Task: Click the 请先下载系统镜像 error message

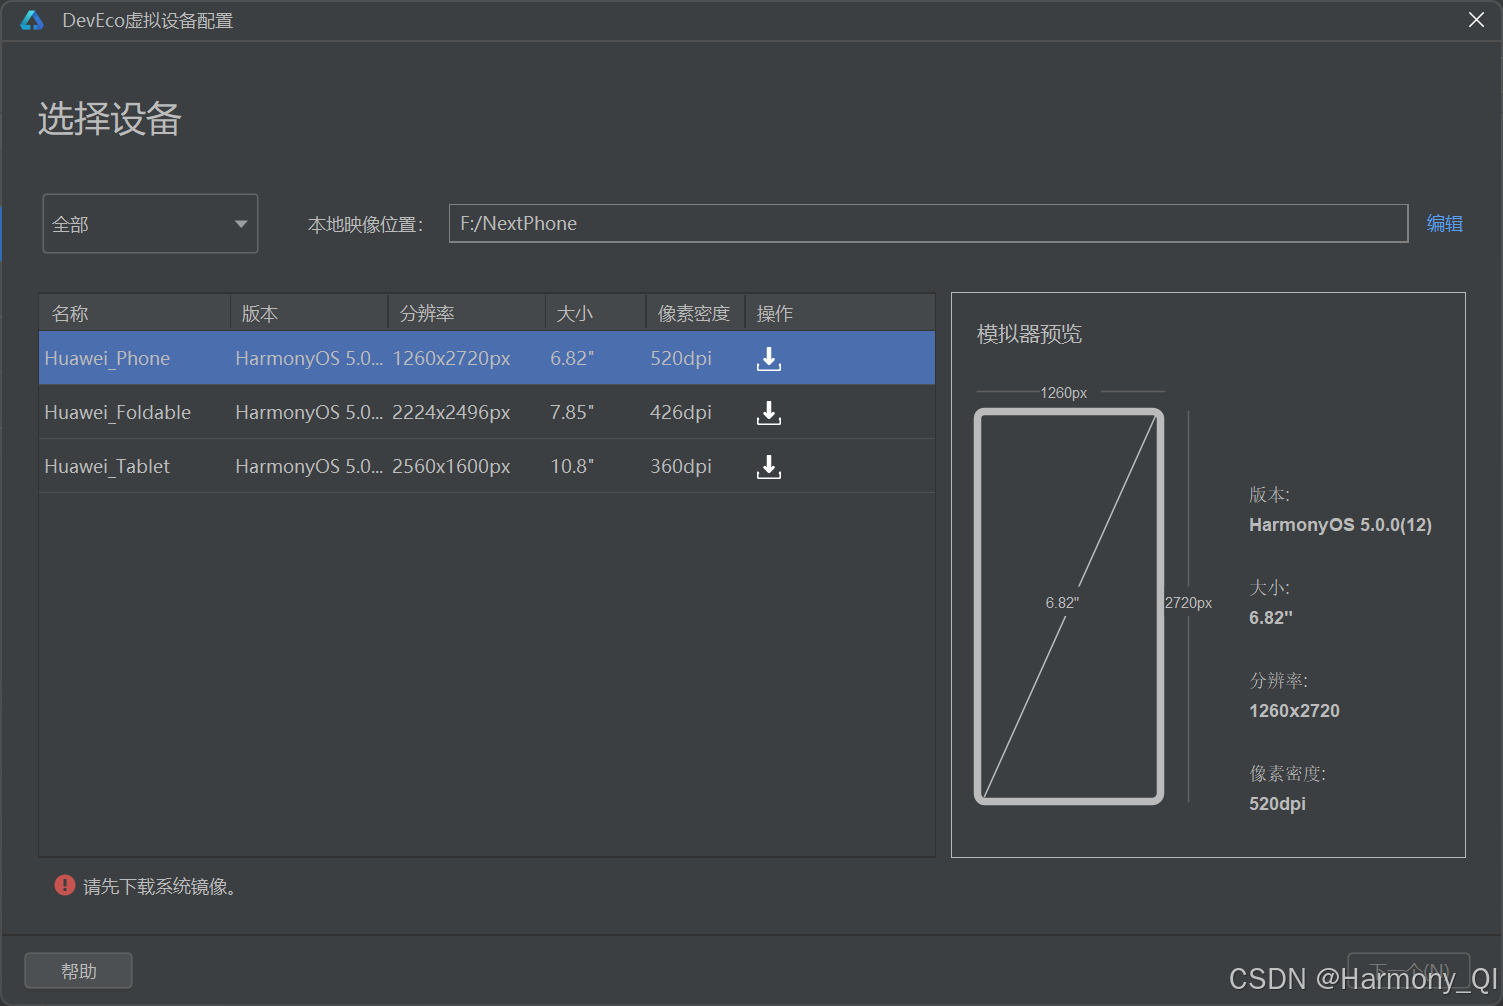Action: [159, 887]
